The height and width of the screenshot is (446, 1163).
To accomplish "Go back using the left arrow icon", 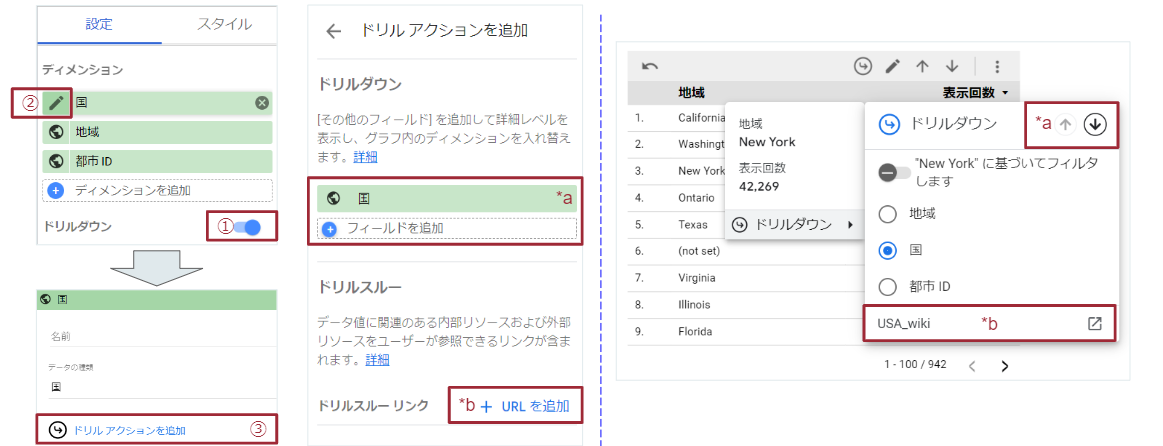I will 334,31.
